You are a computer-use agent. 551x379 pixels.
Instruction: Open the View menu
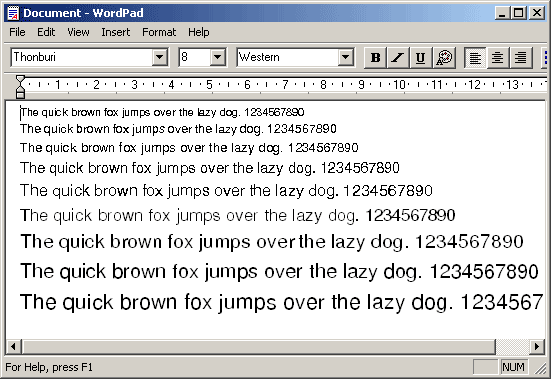tap(78, 32)
